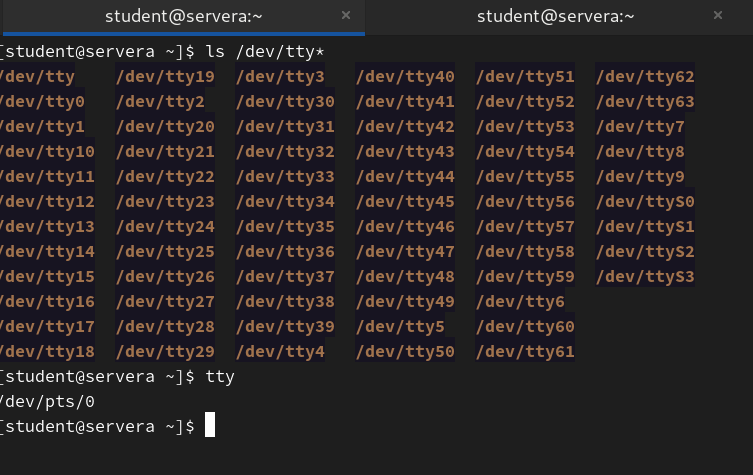Click the /dev/tty19 entry
The width and height of the screenshot is (753, 475).
coord(165,76)
